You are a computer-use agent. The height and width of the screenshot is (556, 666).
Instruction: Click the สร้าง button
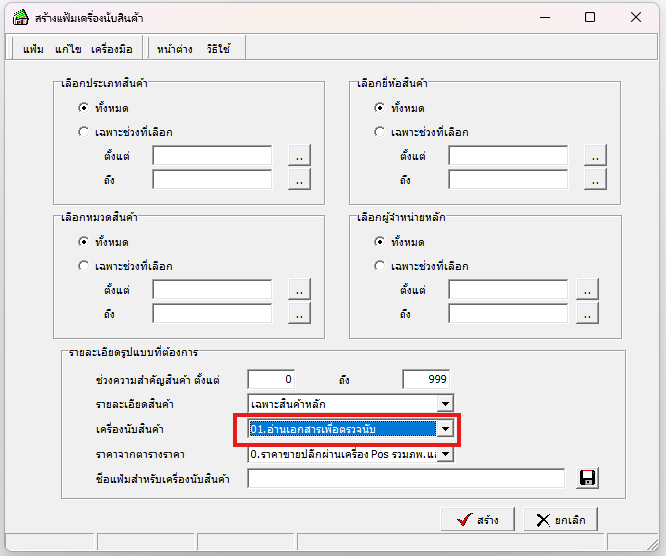click(x=478, y=520)
